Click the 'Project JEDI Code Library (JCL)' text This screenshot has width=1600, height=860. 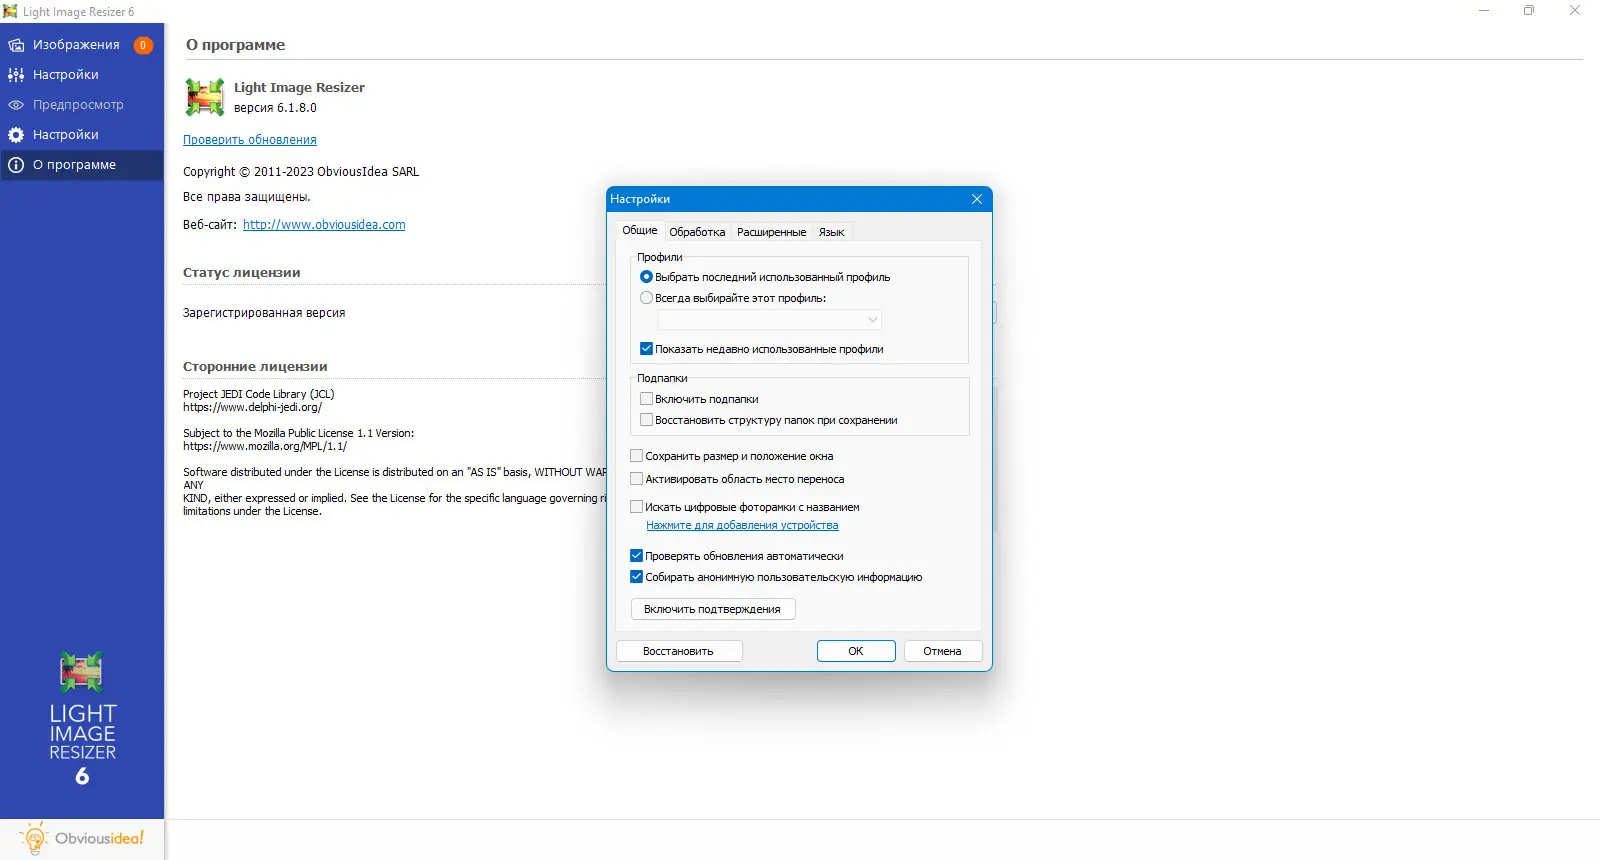coord(259,394)
